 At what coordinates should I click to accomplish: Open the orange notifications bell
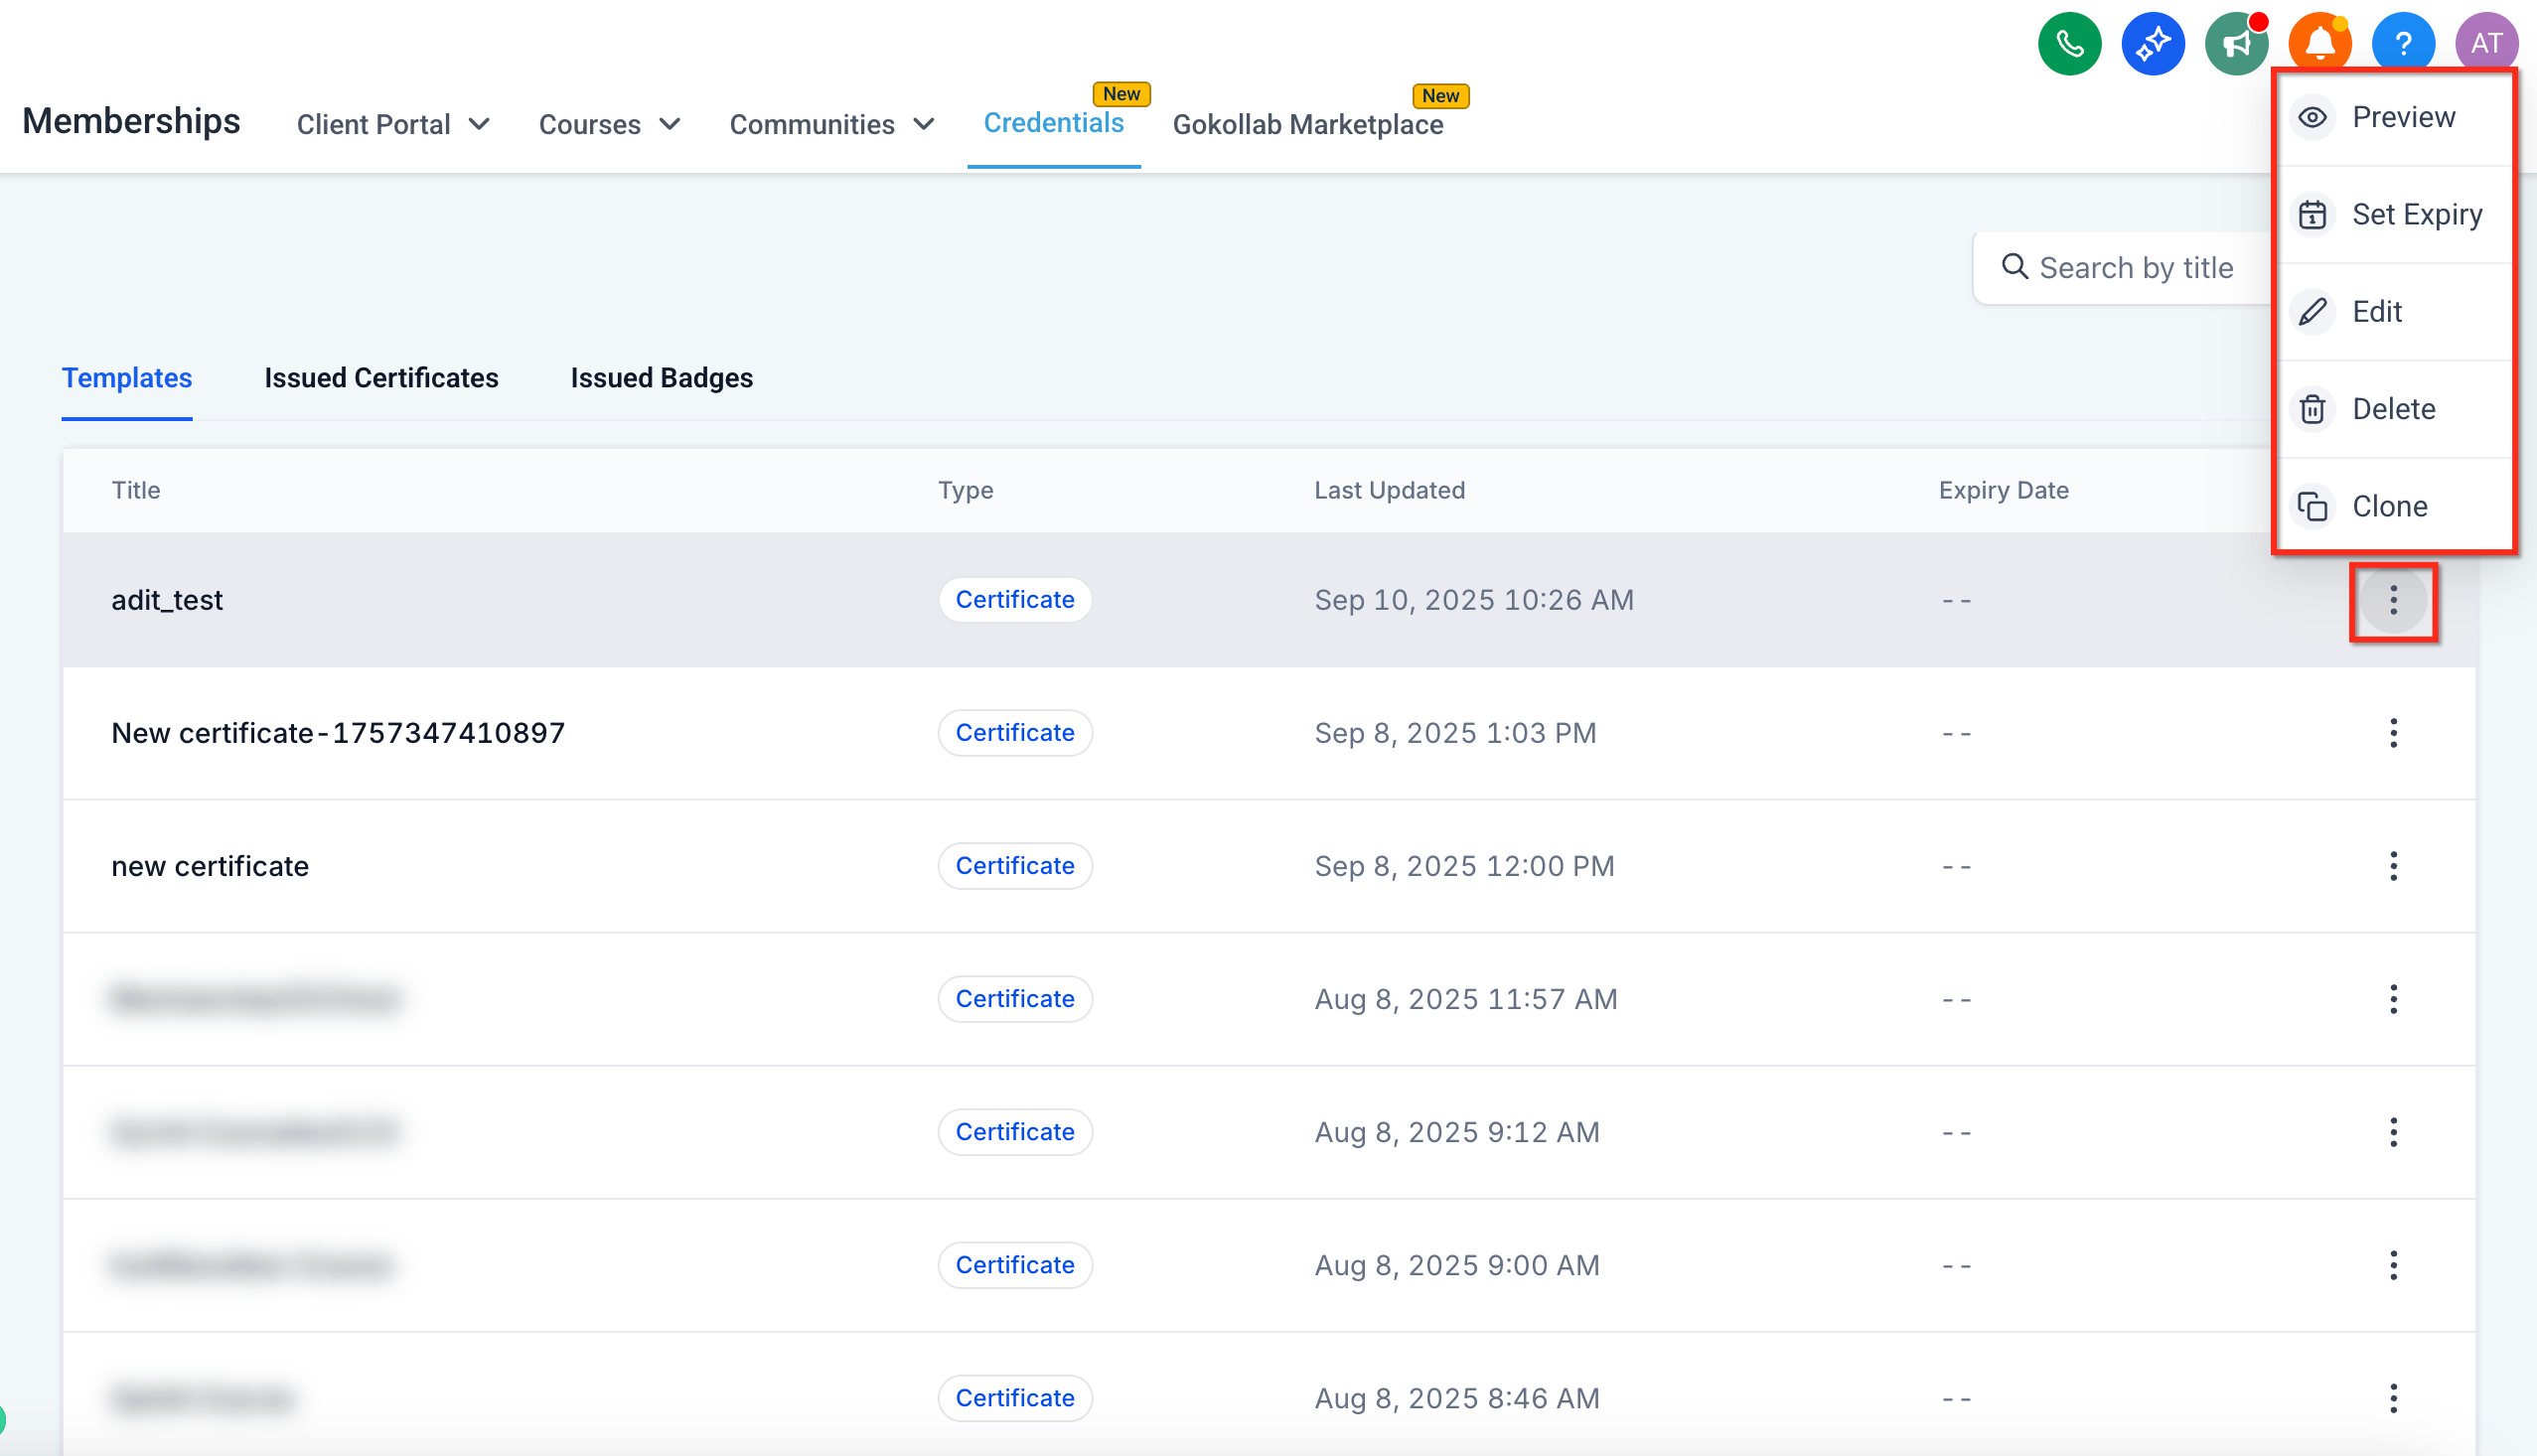point(2319,44)
